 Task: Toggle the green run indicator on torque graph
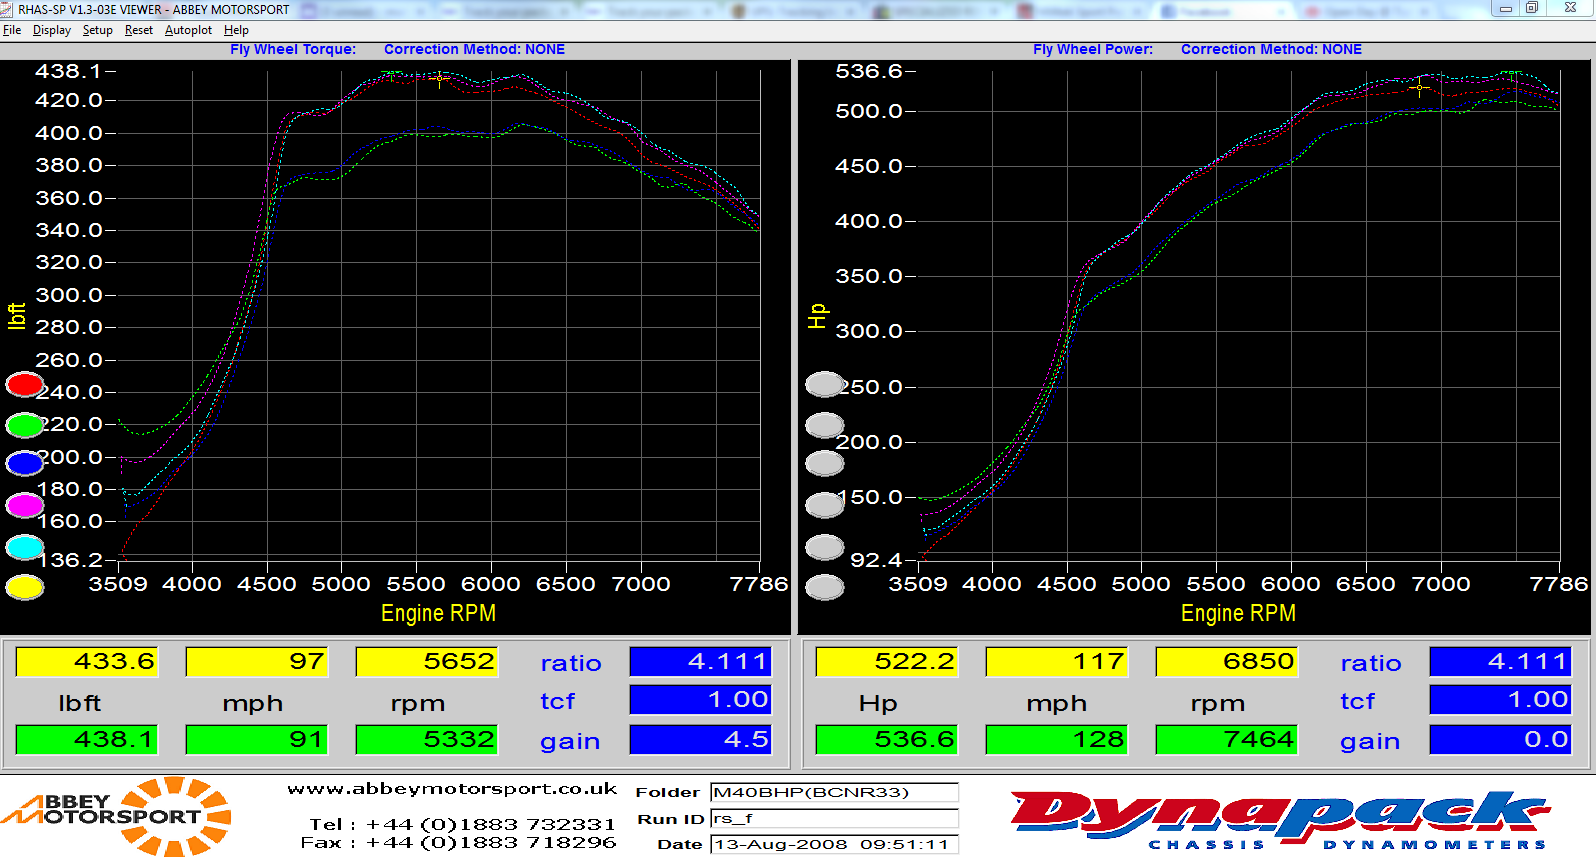tap(25, 425)
